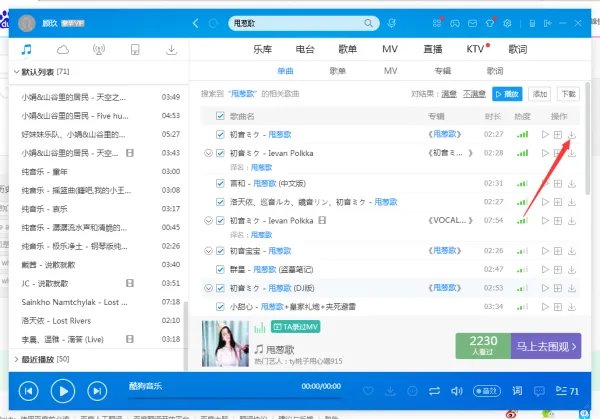Click the blue 播放 button
The height and width of the screenshot is (419, 600).
point(507,94)
